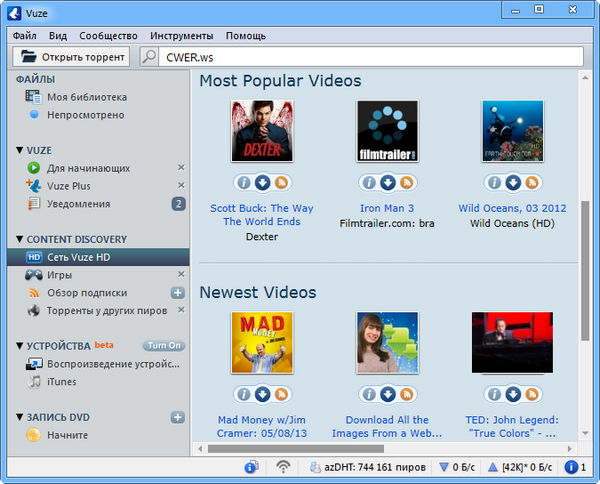Click the Mad Money thumbnail

click(x=262, y=342)
